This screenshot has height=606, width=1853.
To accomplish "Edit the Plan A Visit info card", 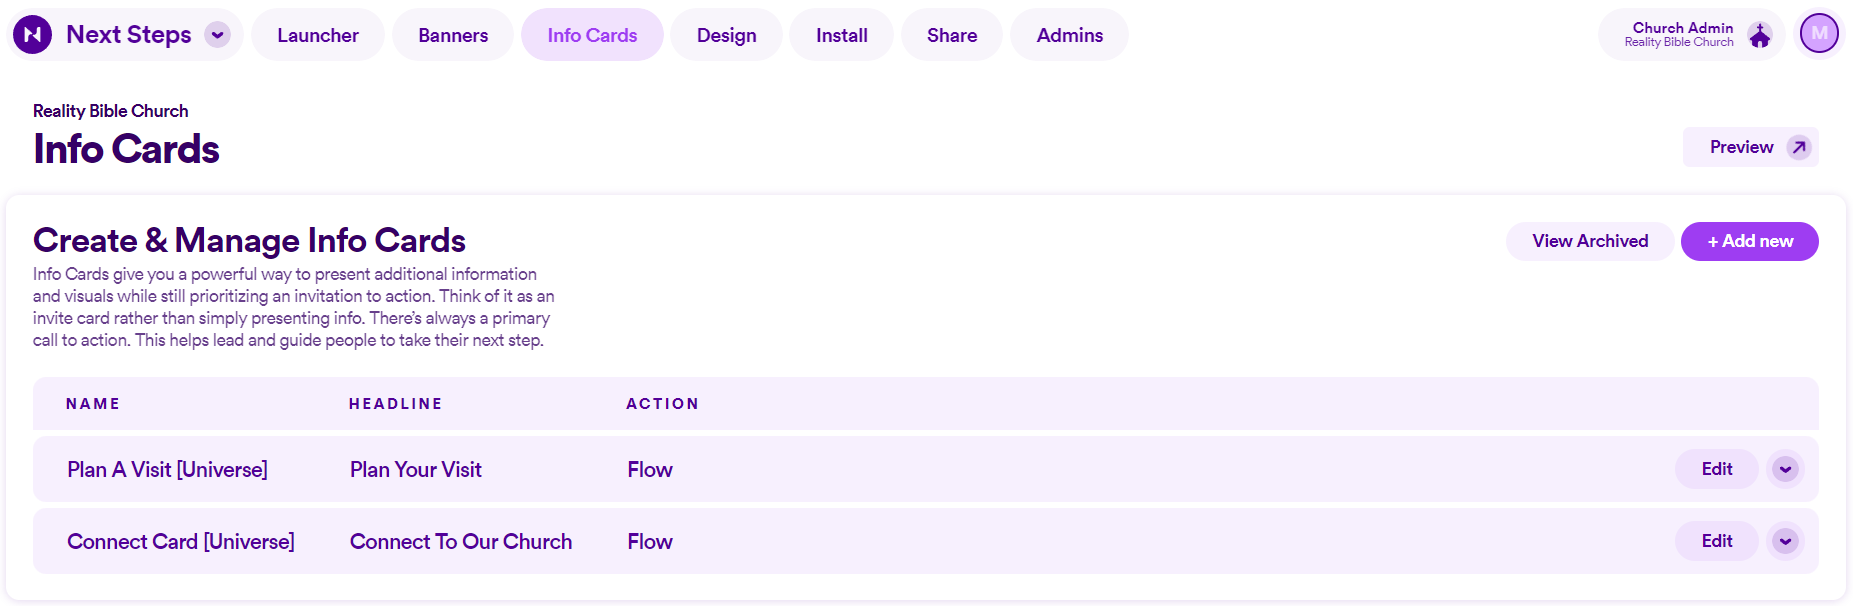I will (1716, 469).
